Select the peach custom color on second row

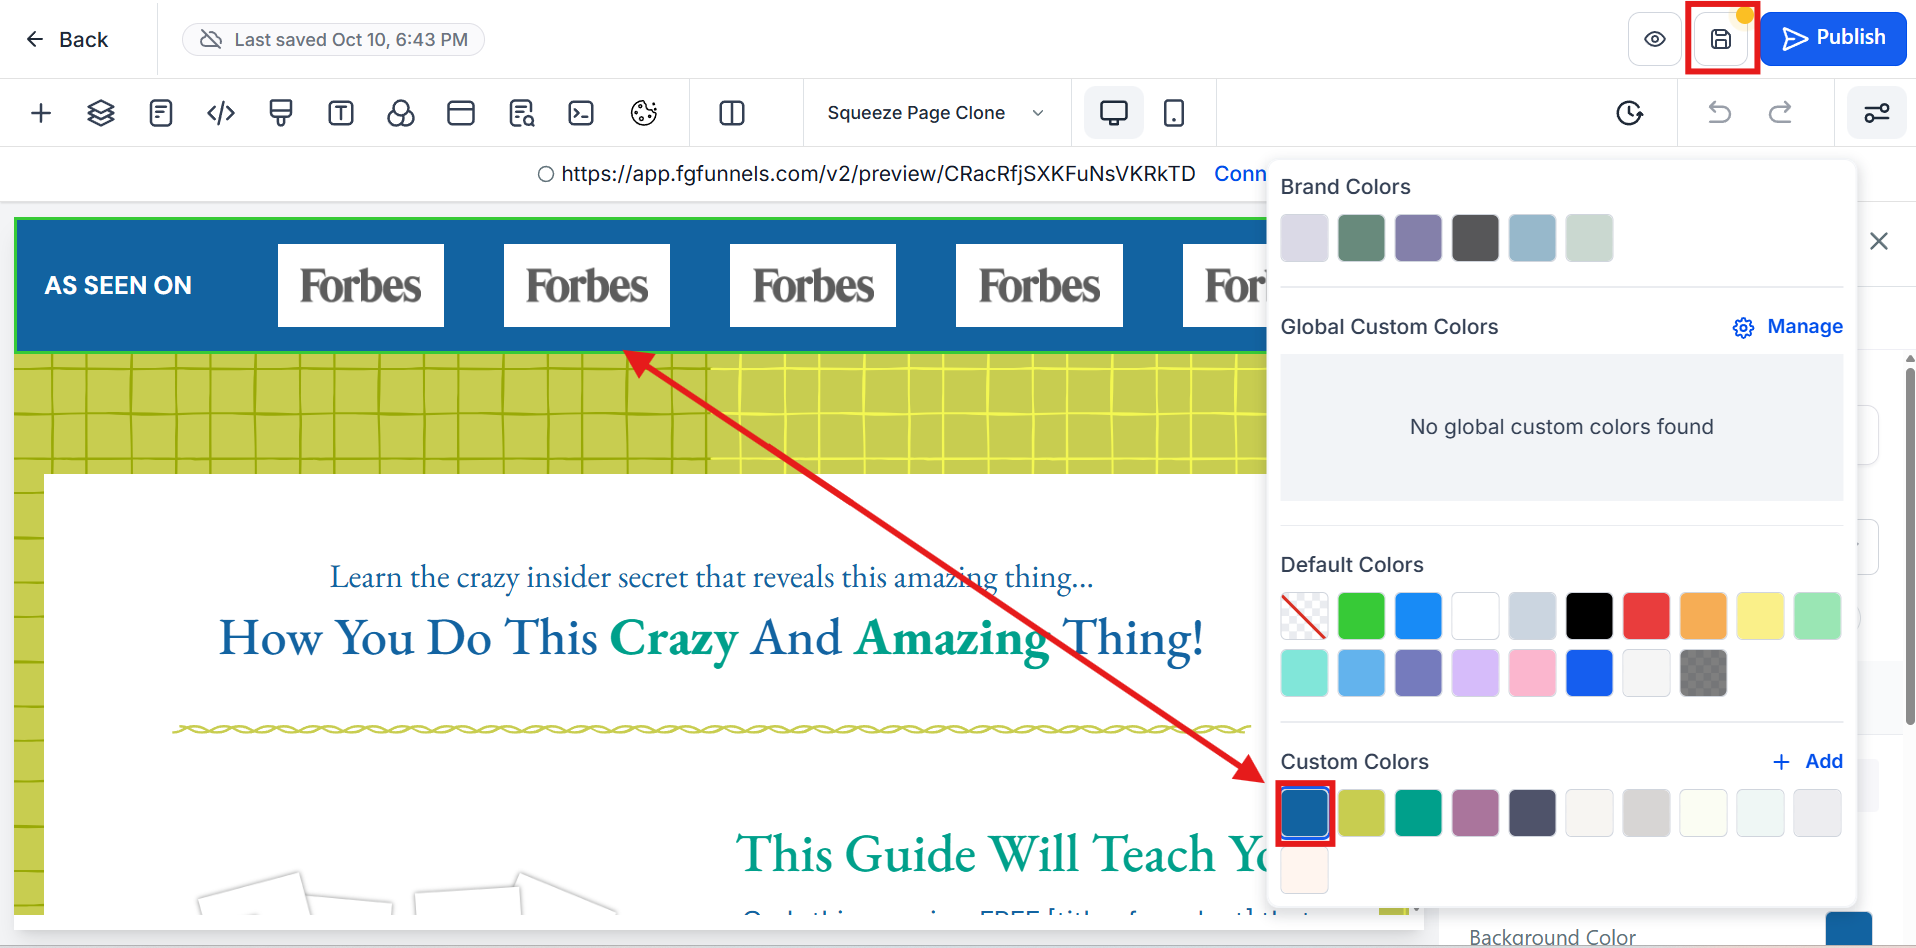[x=1305, y=870]
